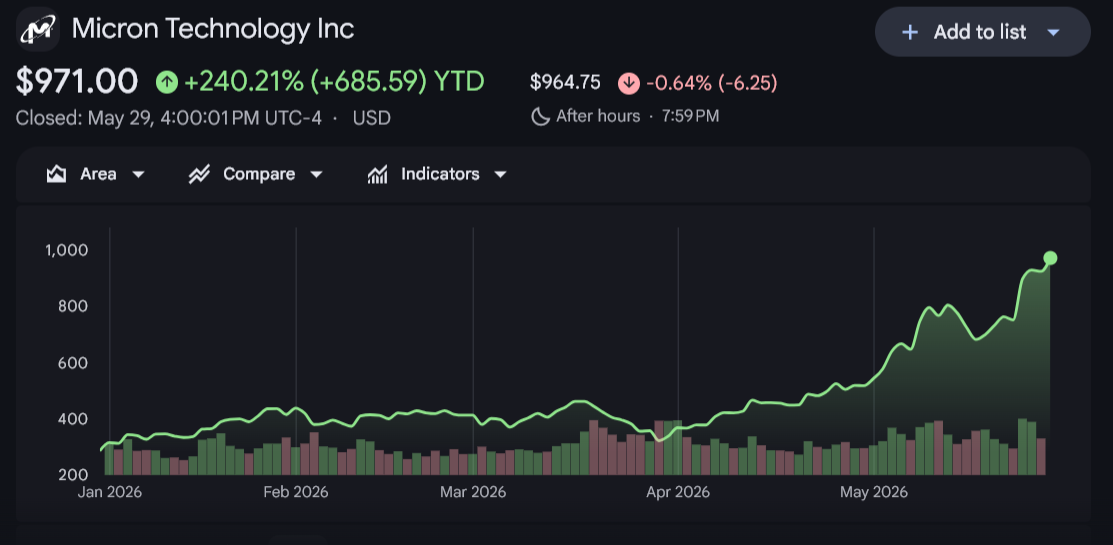Click the green up-arrow YTD gain icon
1113x545 pixels.
tap(167, 82)
